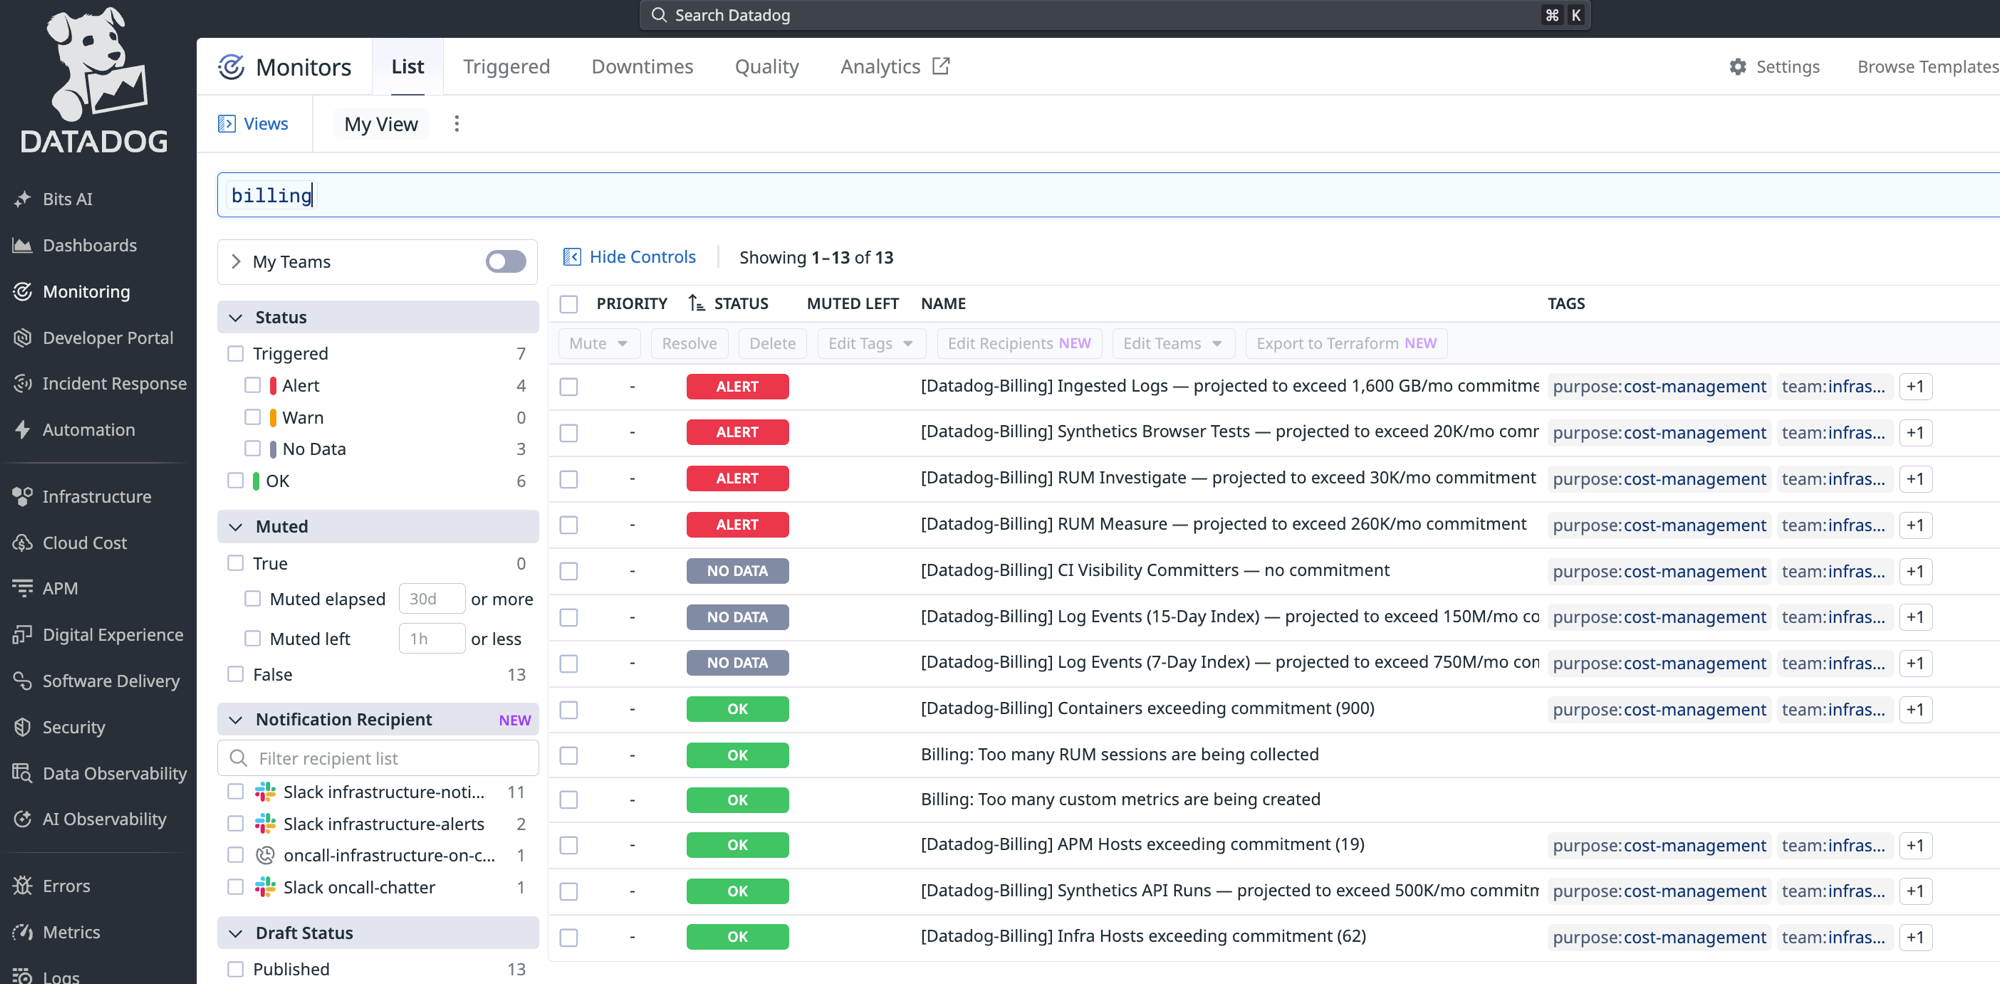Screen dimensions: 2000x984
Task: Switch to the Quality tab
Action: tap(767, 67)
